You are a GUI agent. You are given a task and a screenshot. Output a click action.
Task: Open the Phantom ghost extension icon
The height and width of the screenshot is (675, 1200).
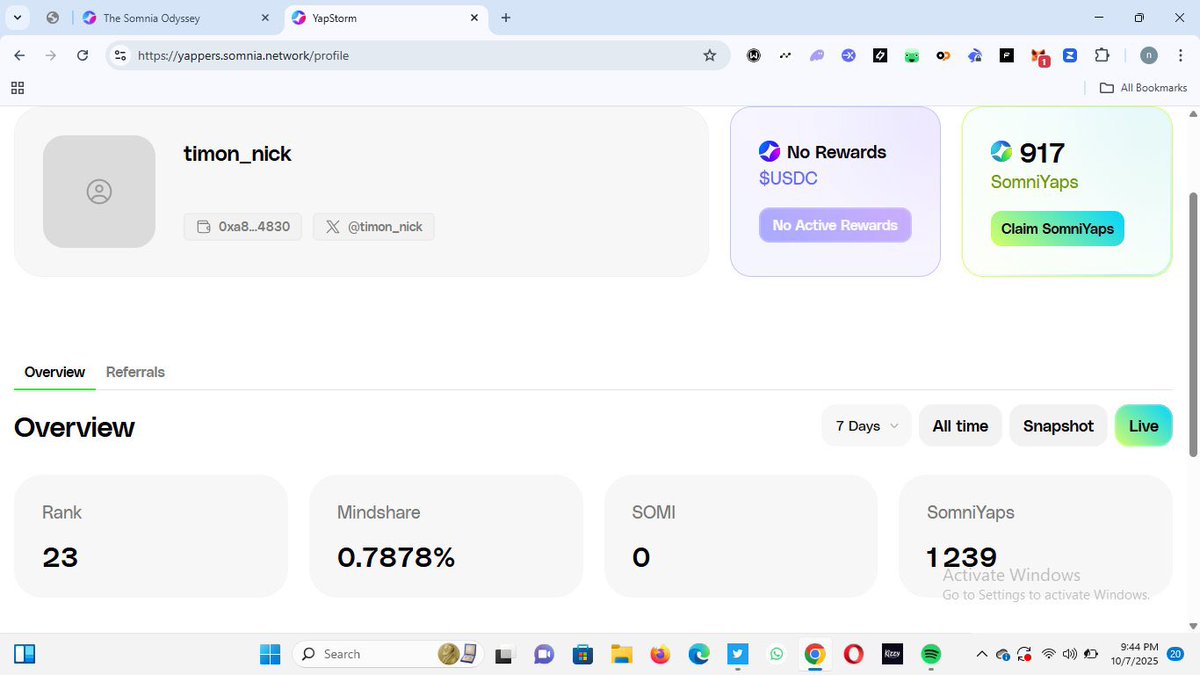(817, 56)
